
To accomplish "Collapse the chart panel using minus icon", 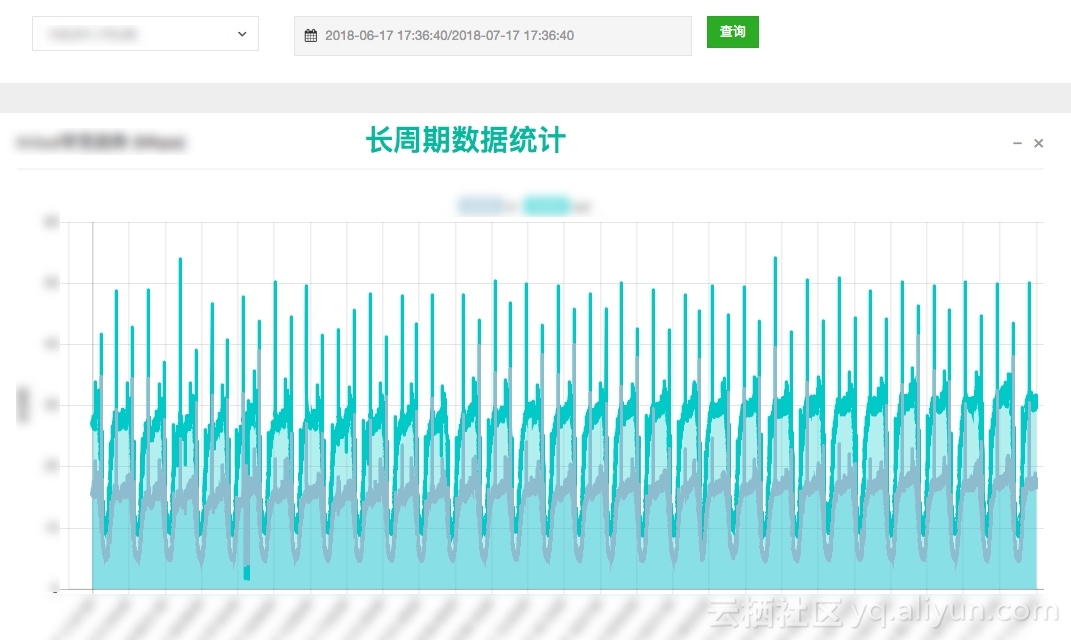I will [x=1017, y=143].
